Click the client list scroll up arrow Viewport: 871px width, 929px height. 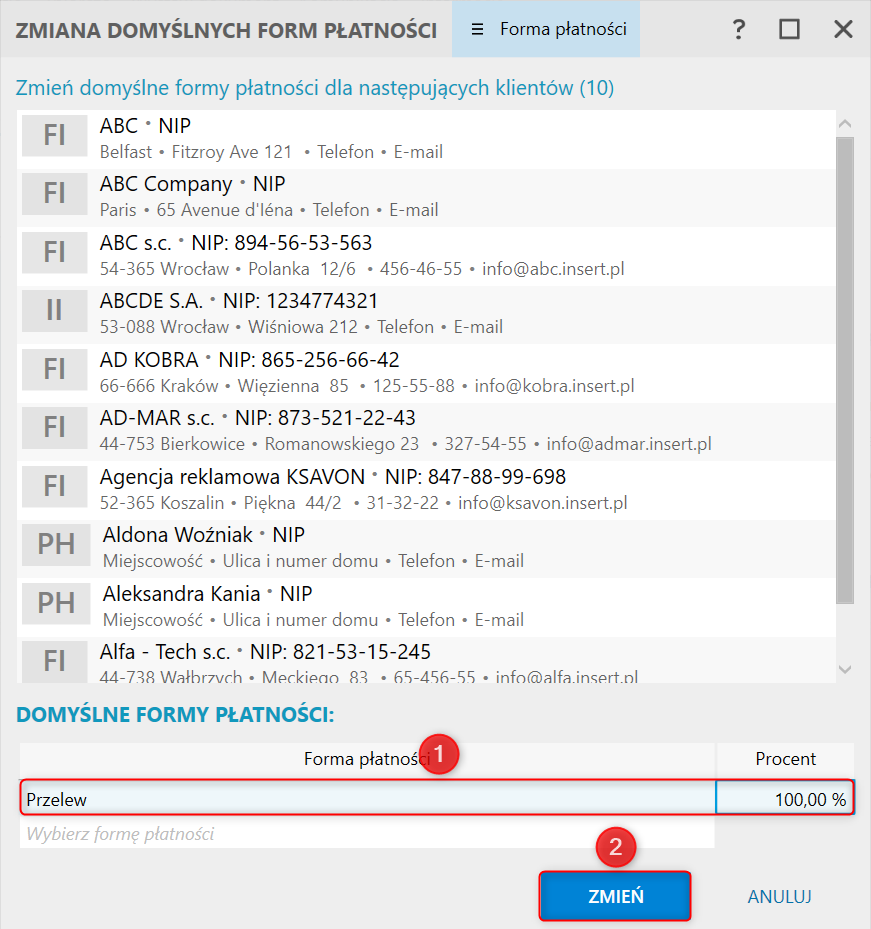click(846, 124)
